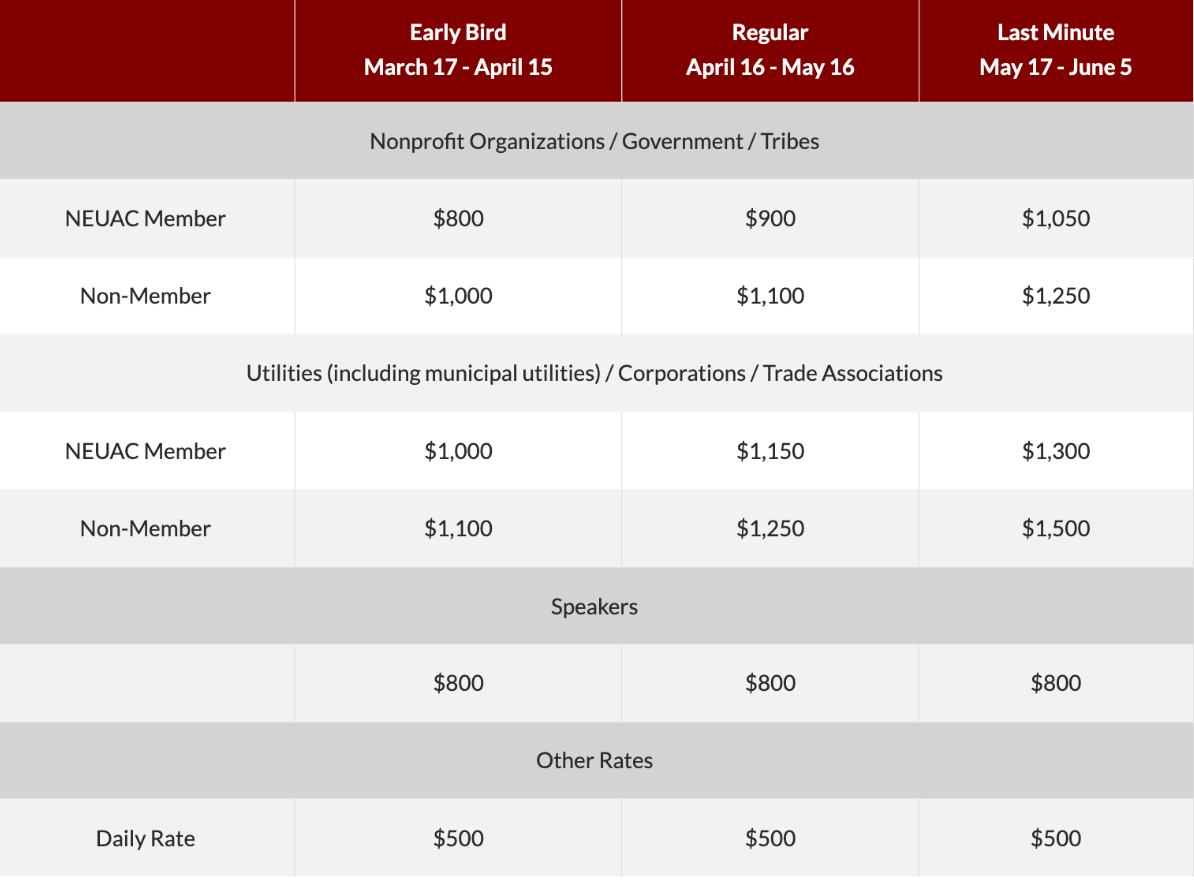Click the $1,050 Last Minute price

(x=1056, y=218)
